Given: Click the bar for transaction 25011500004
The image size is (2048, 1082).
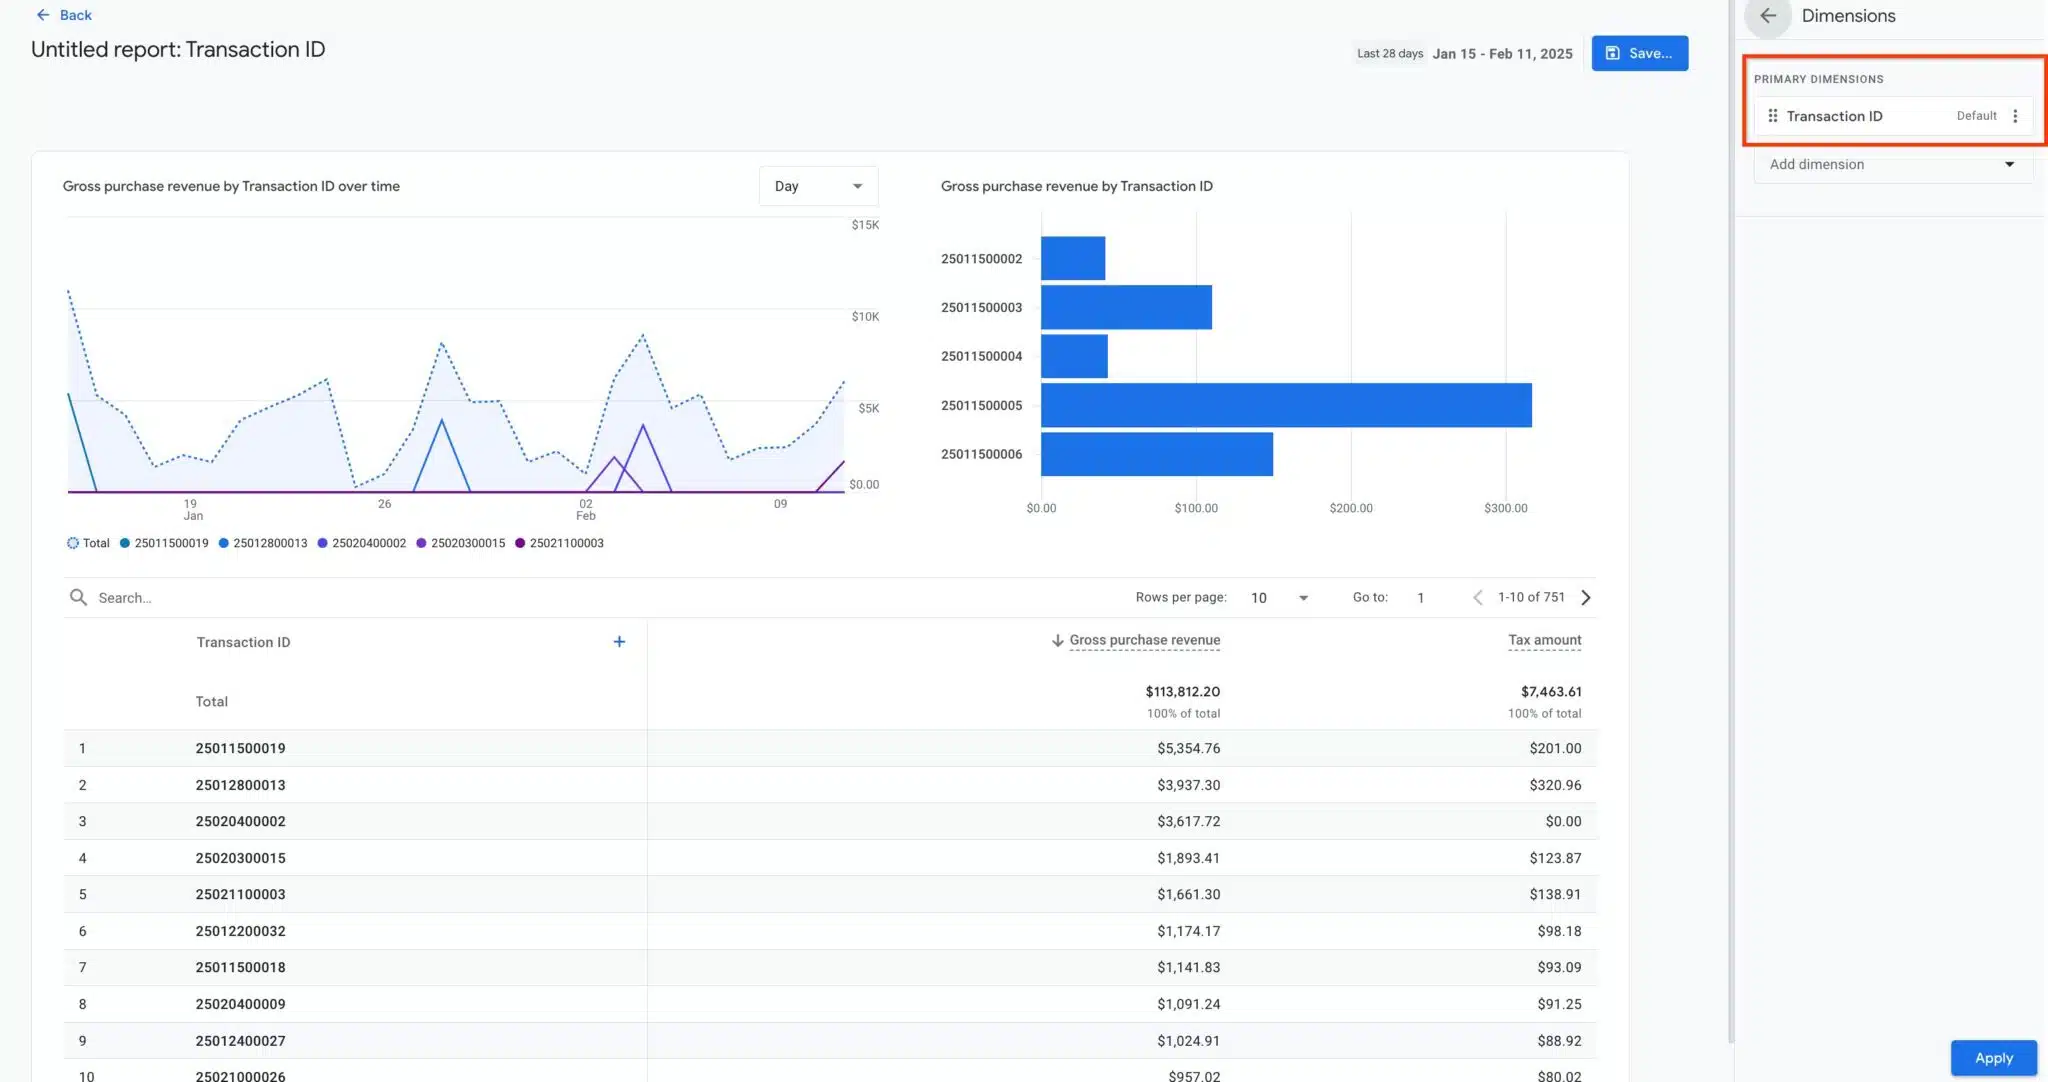Looking at the screenshot, I should pos(1074,356).
